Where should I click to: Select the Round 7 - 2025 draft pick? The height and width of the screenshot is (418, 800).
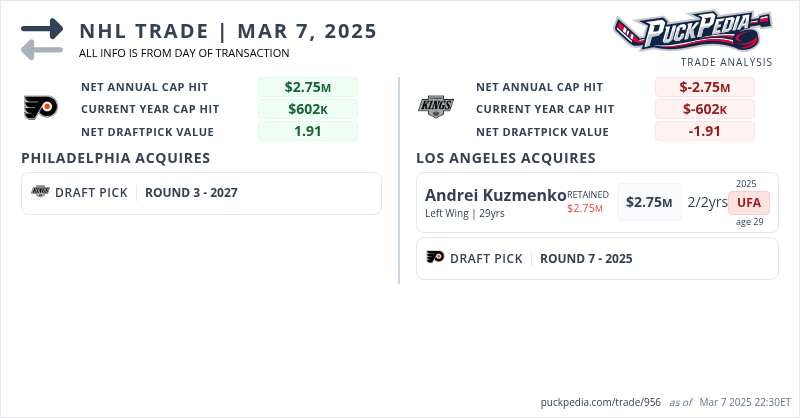[586, 259]
